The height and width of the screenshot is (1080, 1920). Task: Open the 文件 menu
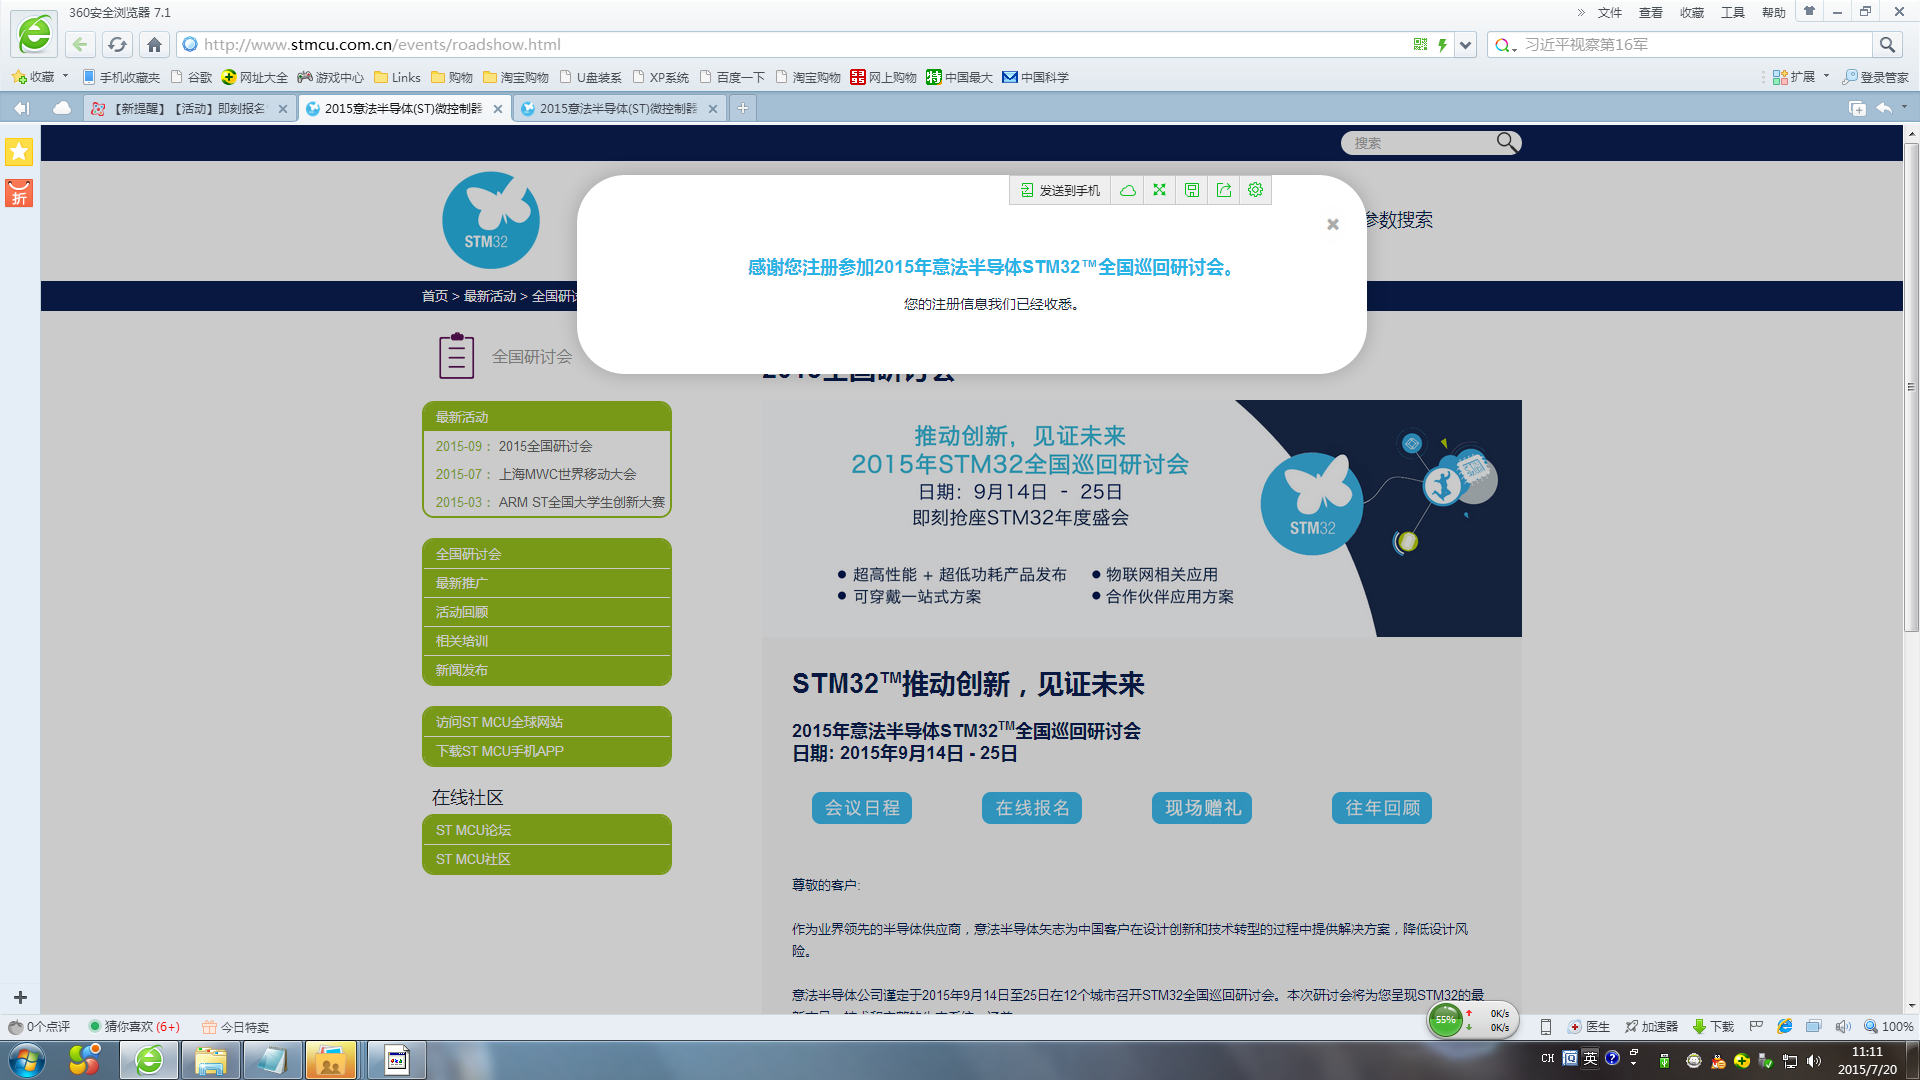coord(1609,12)
